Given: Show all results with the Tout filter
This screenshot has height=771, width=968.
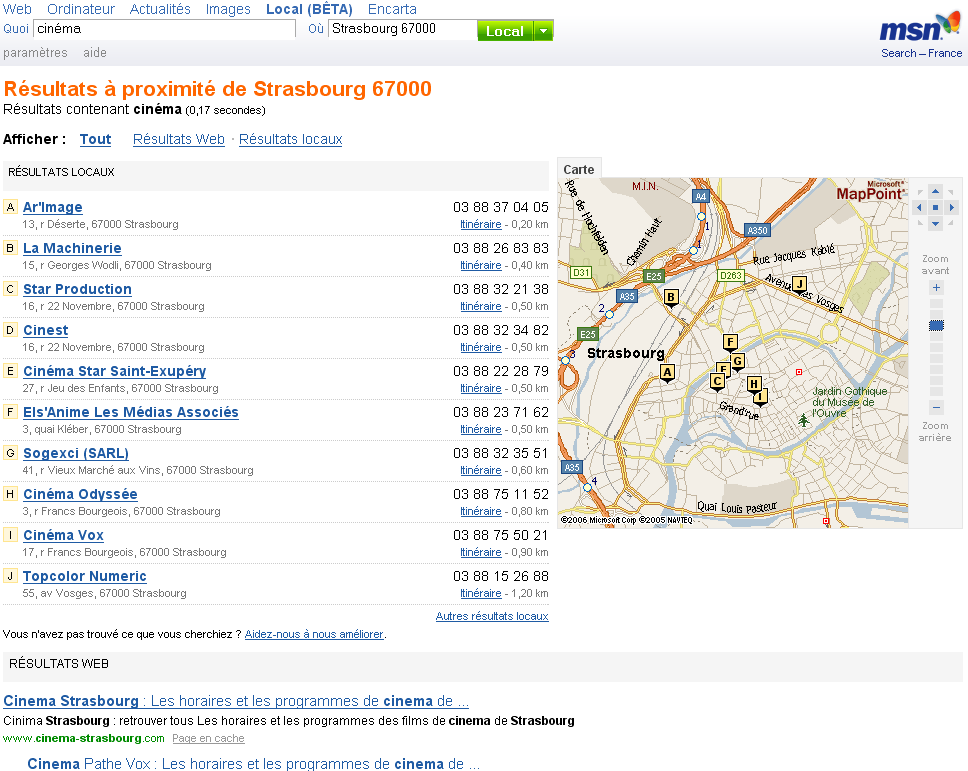Looking at the screenshot, I should [x=95, y=140].
